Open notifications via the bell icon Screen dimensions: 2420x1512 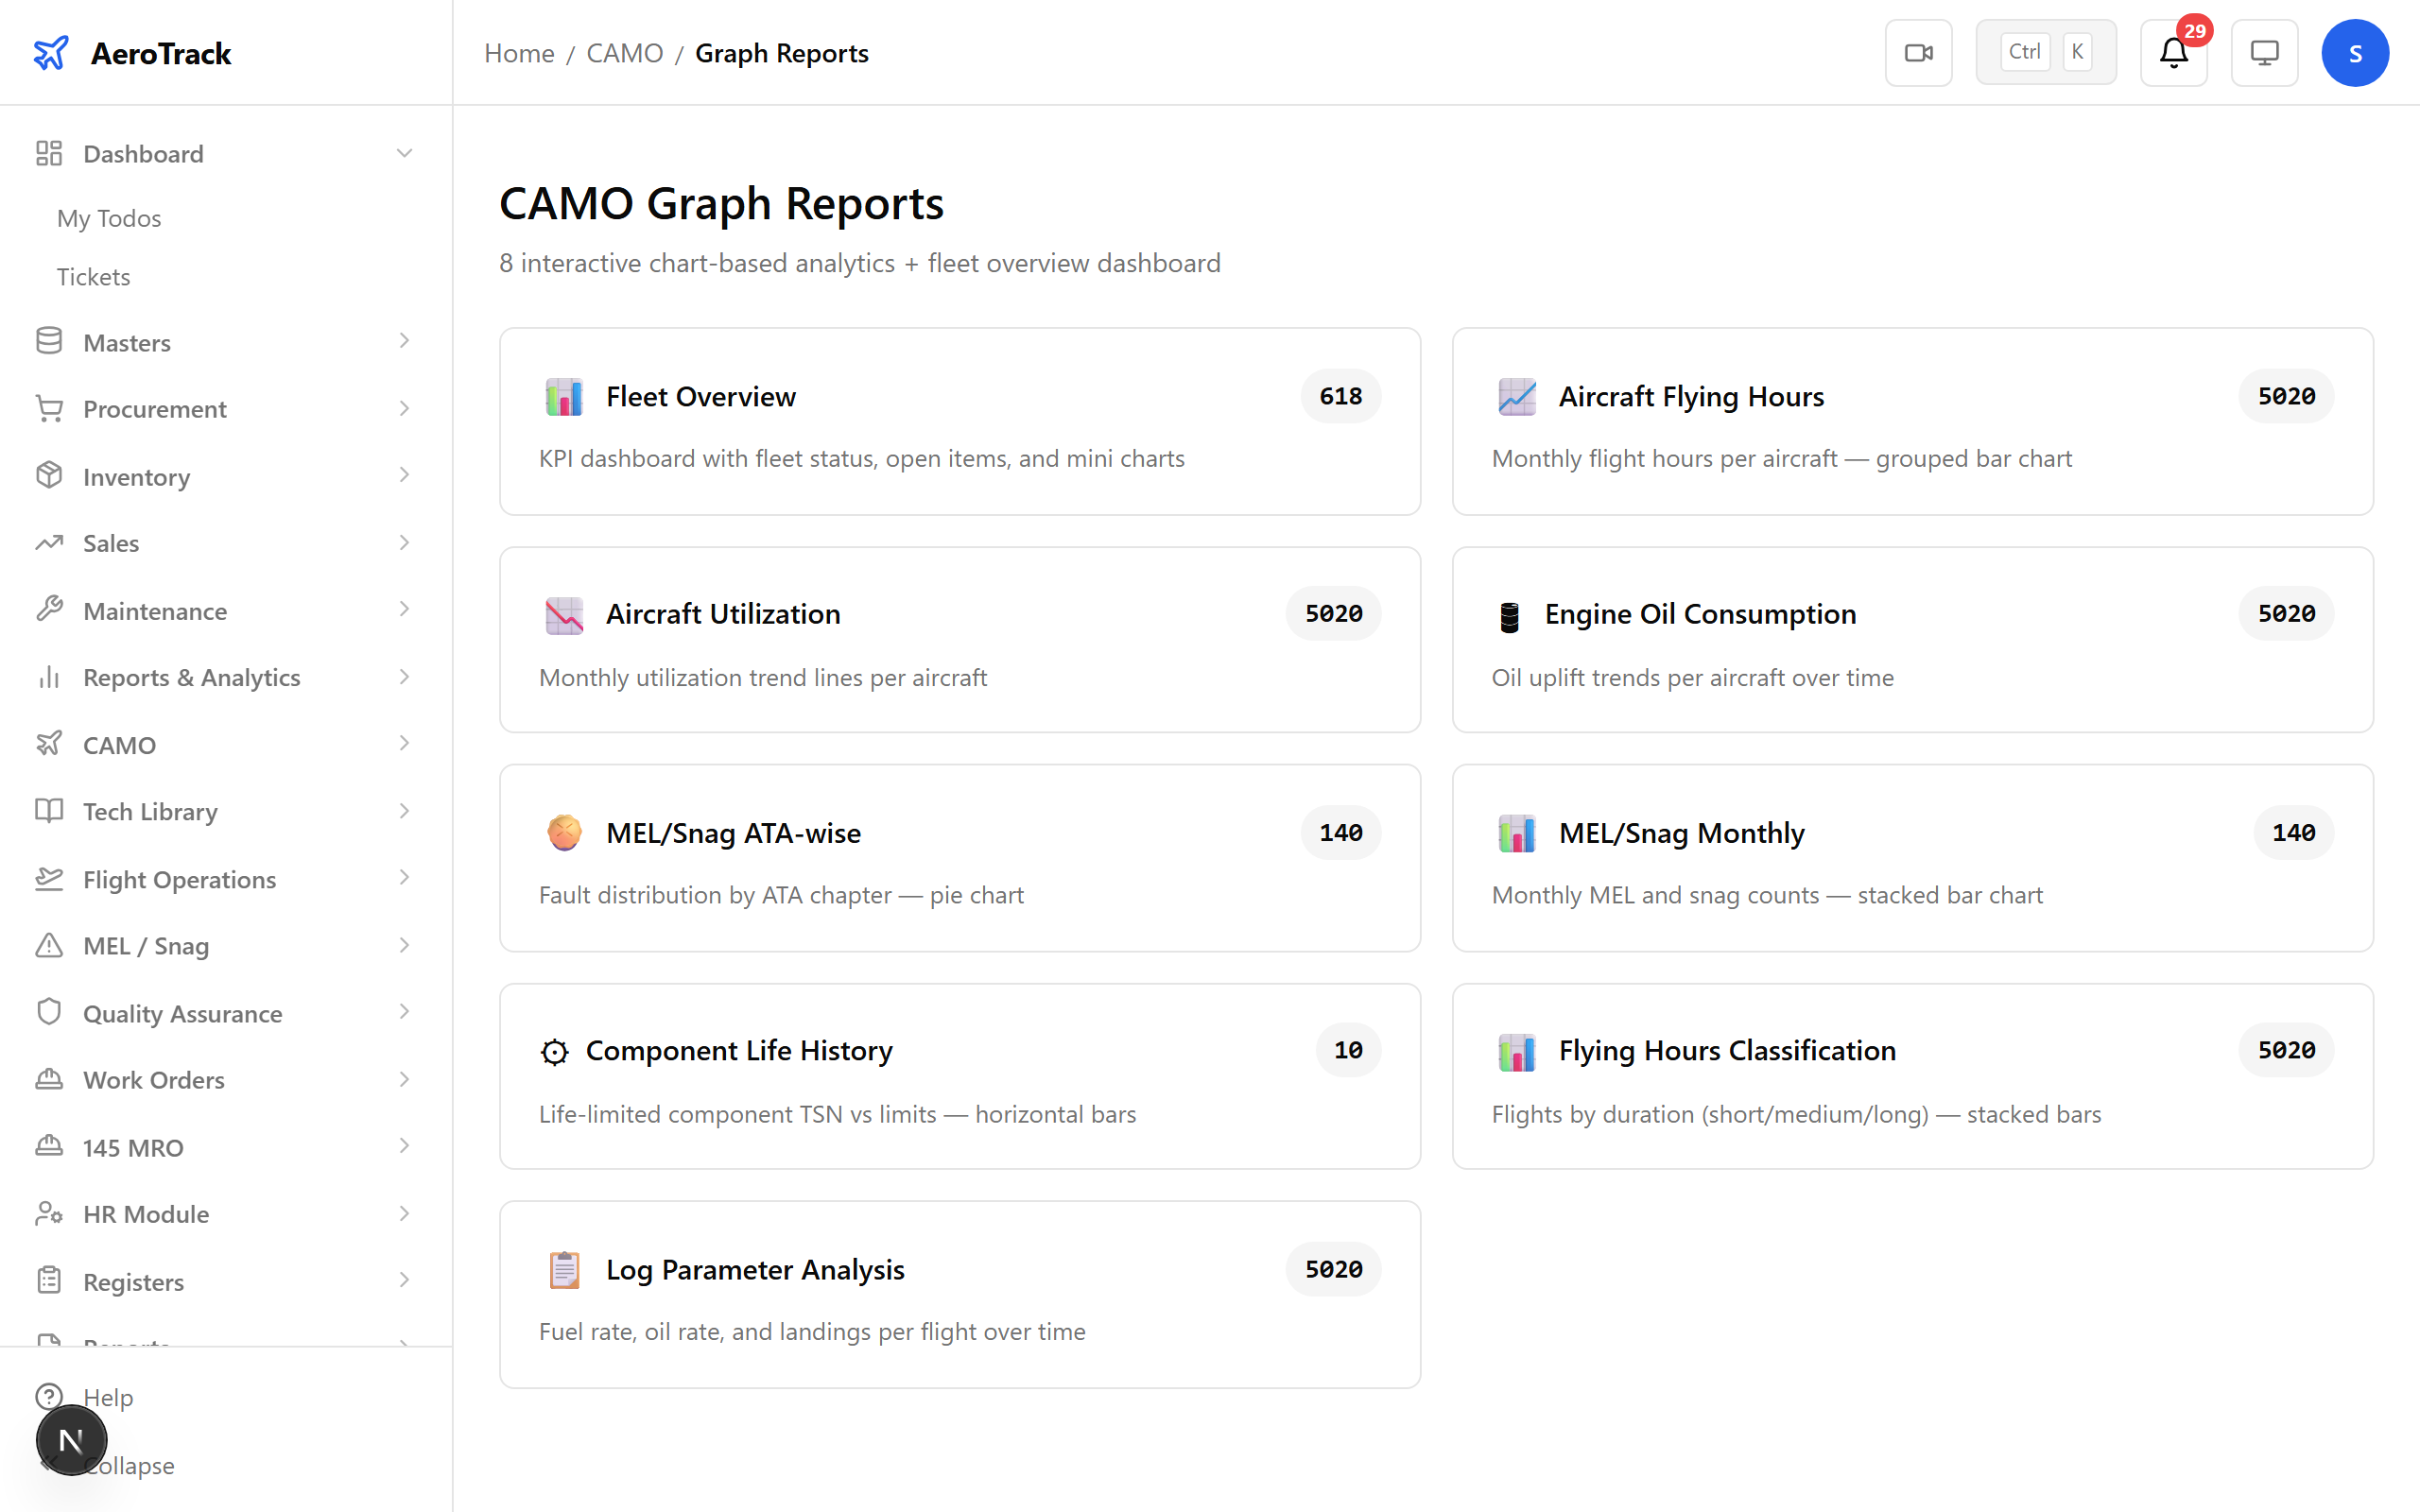[x=2172, y=53]
